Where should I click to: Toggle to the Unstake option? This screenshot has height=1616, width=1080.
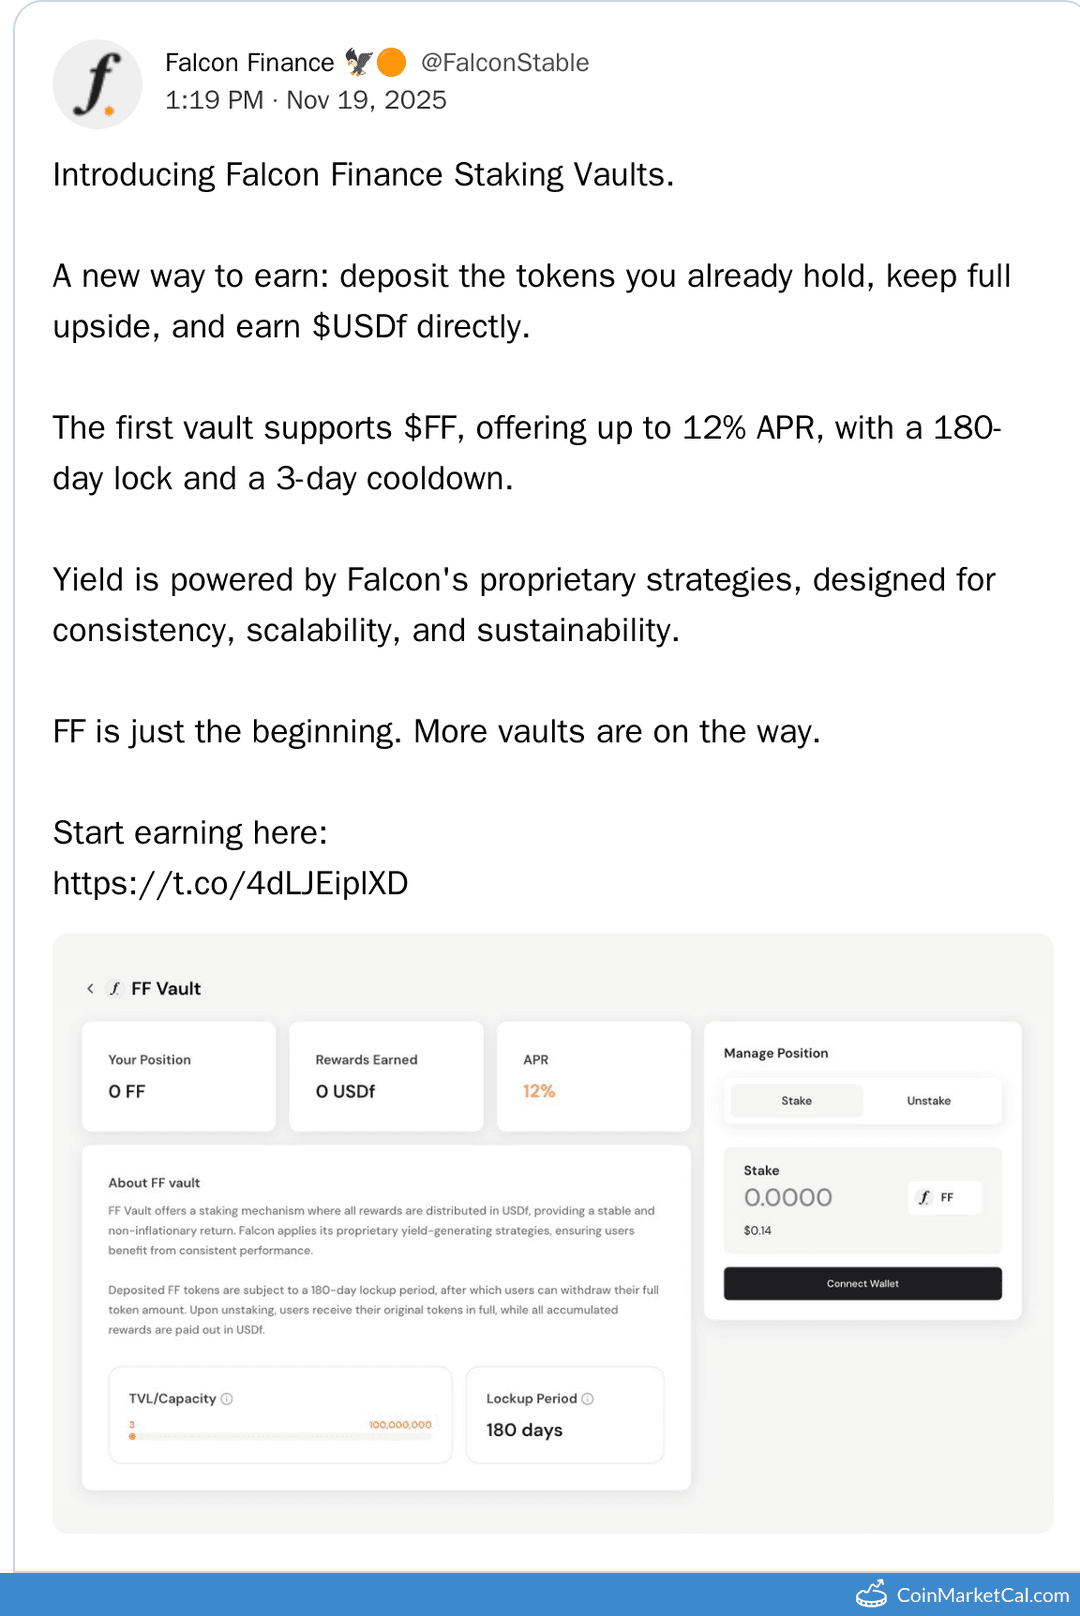(x=928, y=1100)
